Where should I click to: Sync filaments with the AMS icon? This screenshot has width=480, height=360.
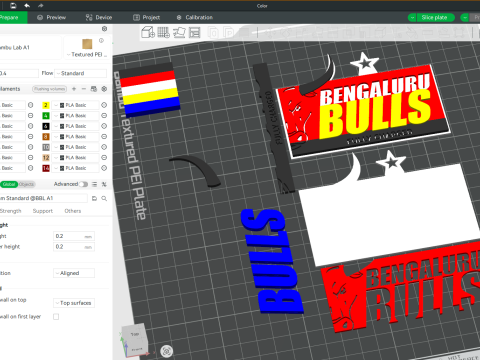pyautogui.click(x=94, y=89)
